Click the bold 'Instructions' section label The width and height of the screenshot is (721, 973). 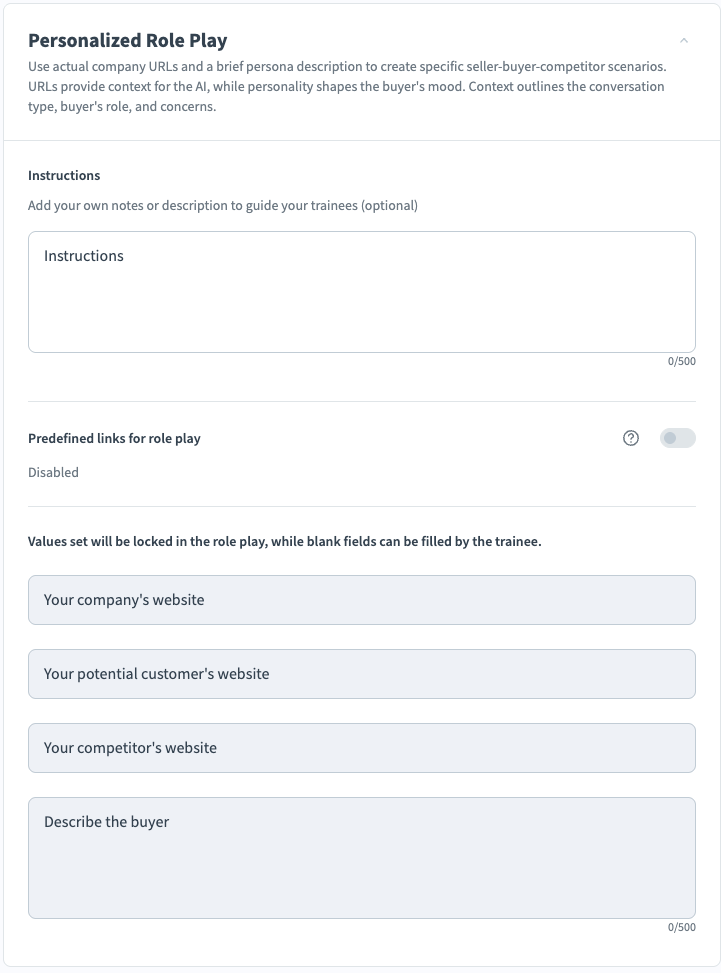pyautogui.click(x=64, y=175)
